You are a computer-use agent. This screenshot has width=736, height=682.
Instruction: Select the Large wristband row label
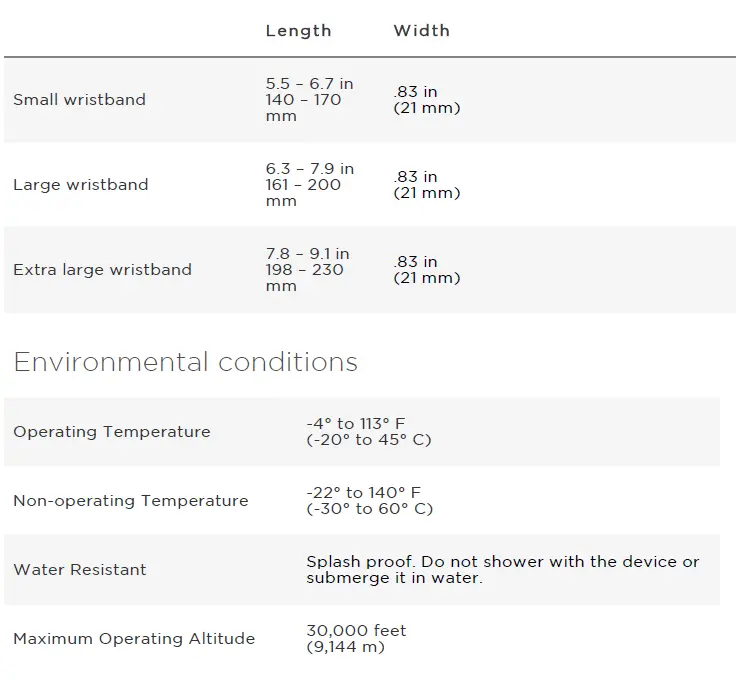pos(80,185)
